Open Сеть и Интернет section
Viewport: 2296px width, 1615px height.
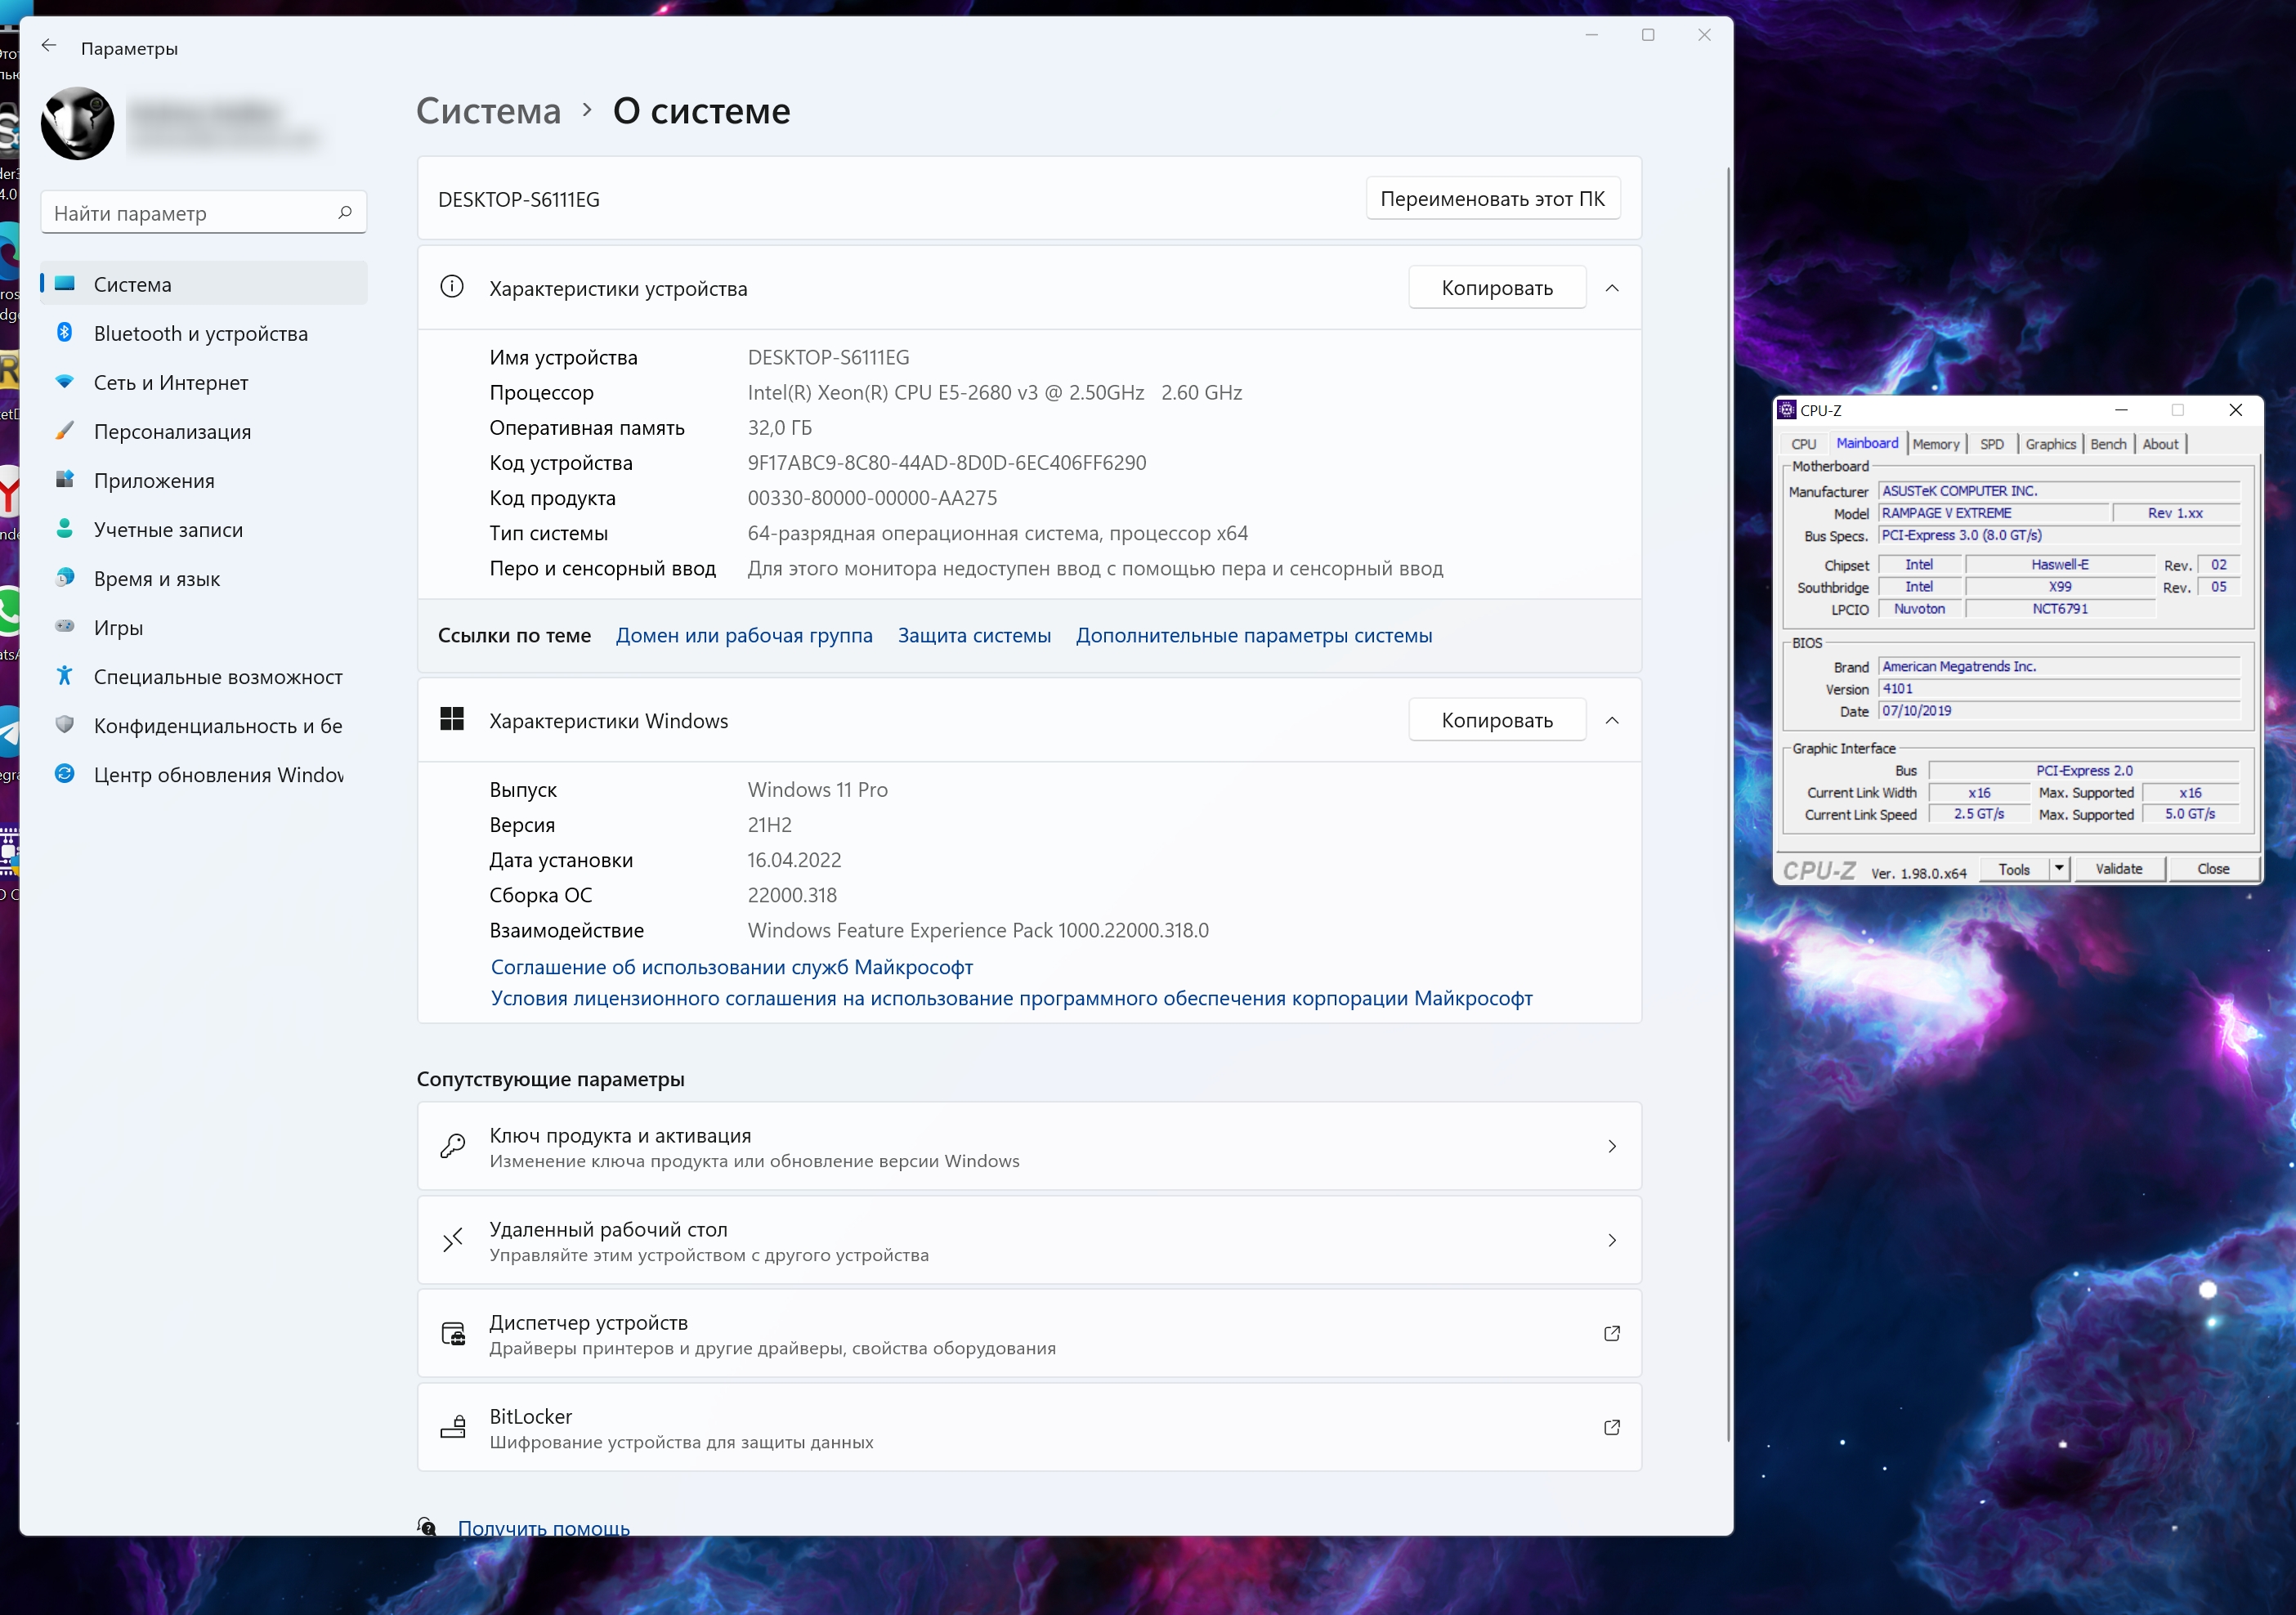(x=170, y=382)
